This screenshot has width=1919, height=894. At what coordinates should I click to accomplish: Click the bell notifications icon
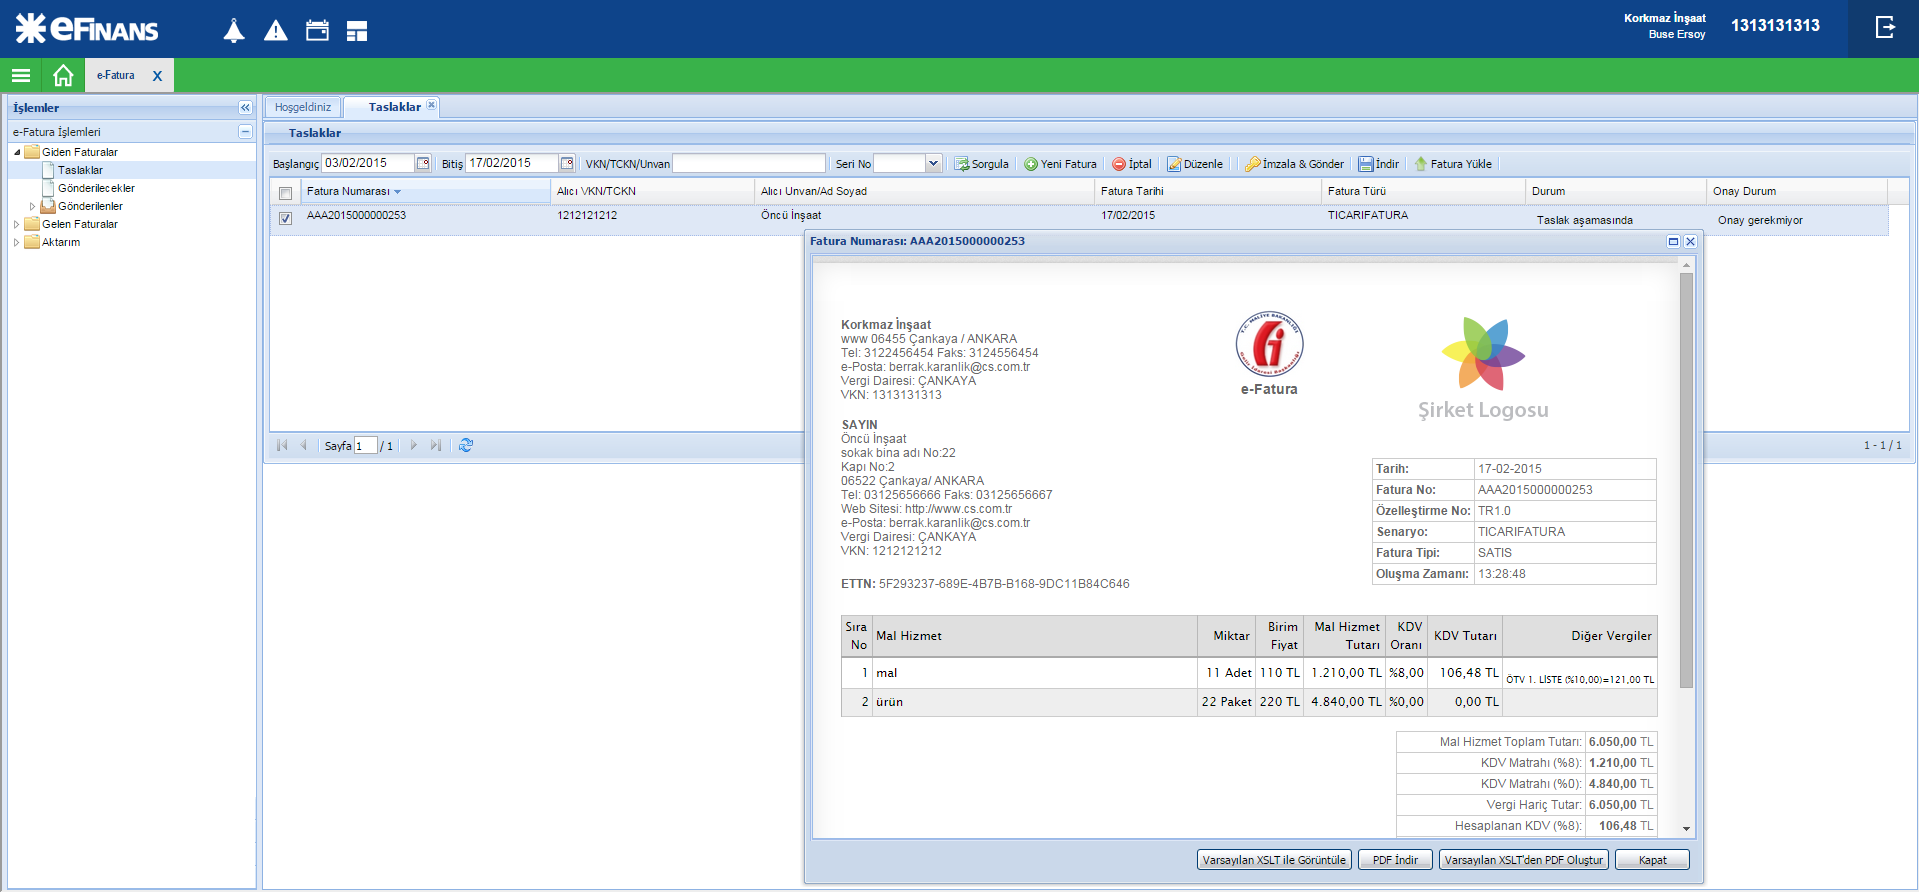(234, 31)
